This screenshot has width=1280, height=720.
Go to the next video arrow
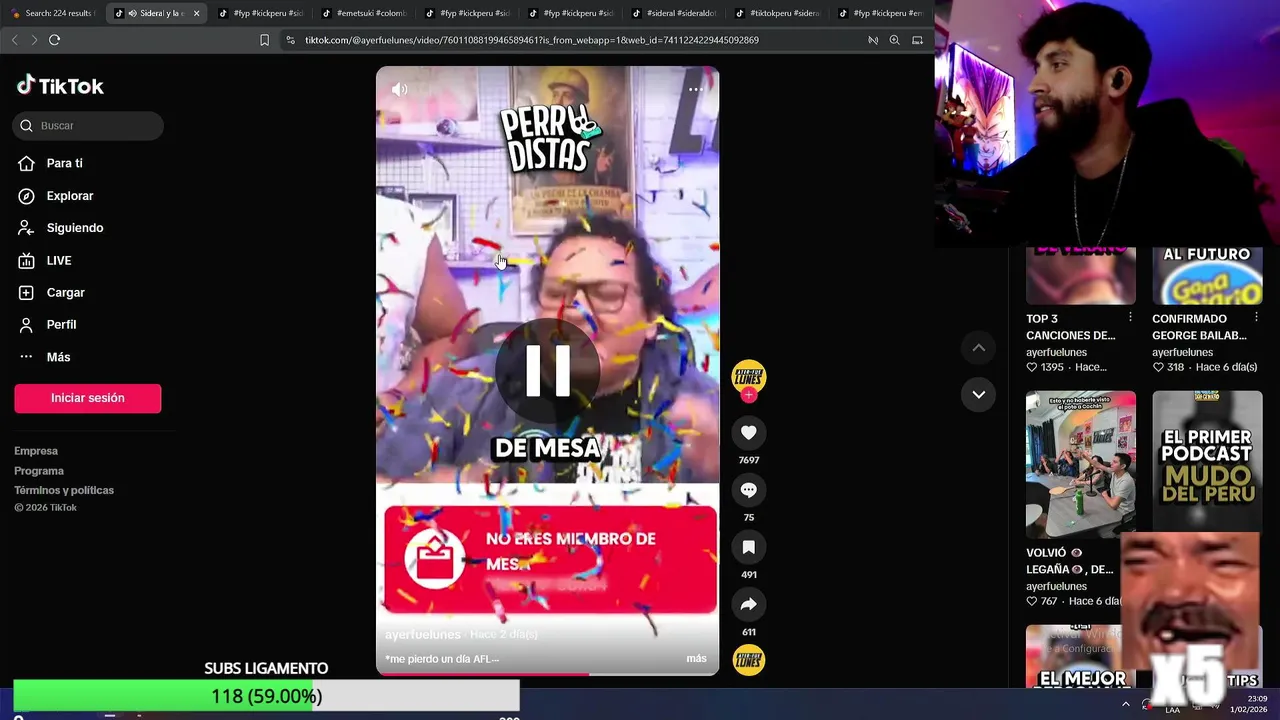click(x=979, y=394)
